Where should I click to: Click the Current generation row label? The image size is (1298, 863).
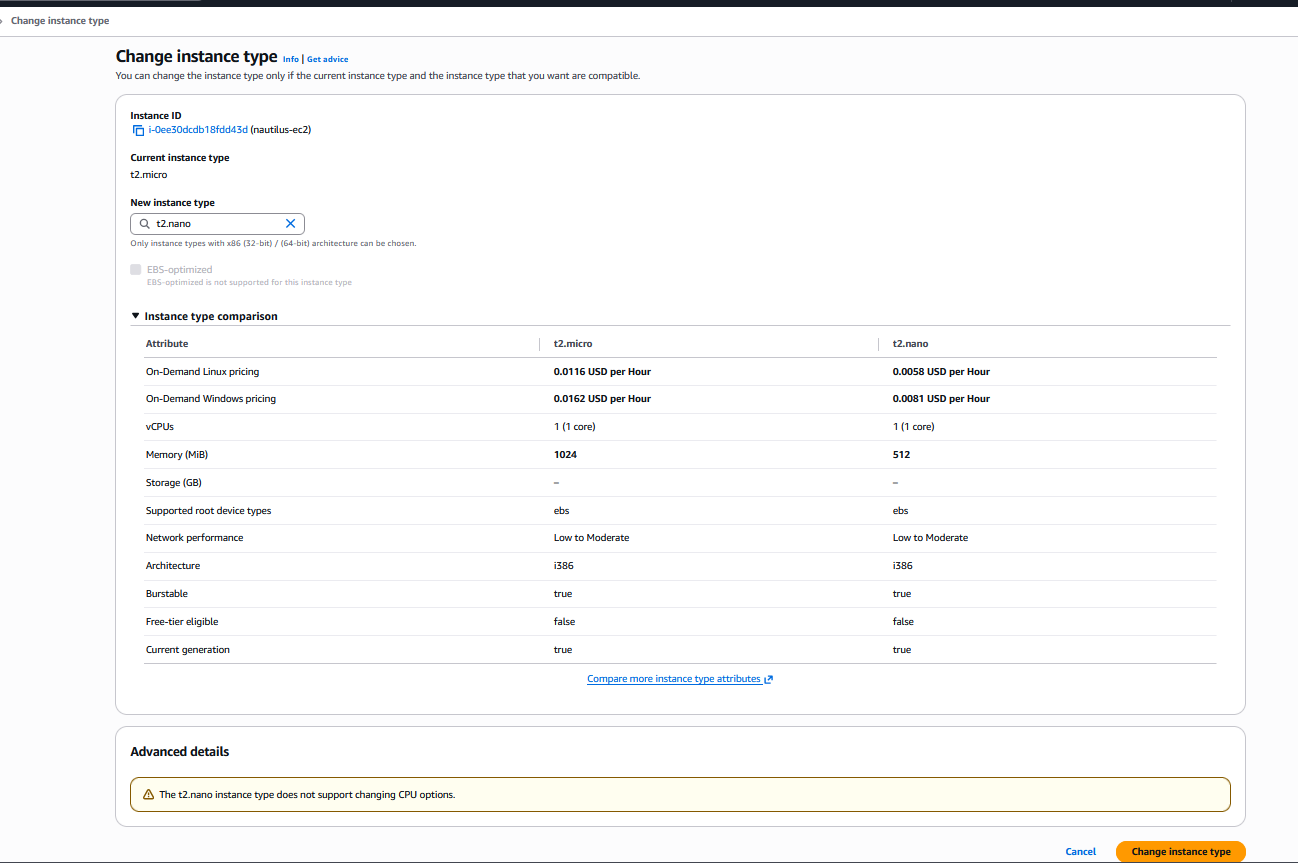click(188, 650)
